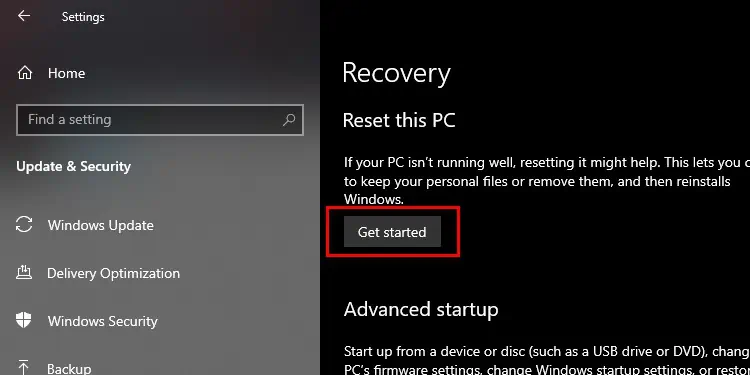Click the magnifier icon in the search box
This screenshot has height=375, width=750.
point(289,120)
